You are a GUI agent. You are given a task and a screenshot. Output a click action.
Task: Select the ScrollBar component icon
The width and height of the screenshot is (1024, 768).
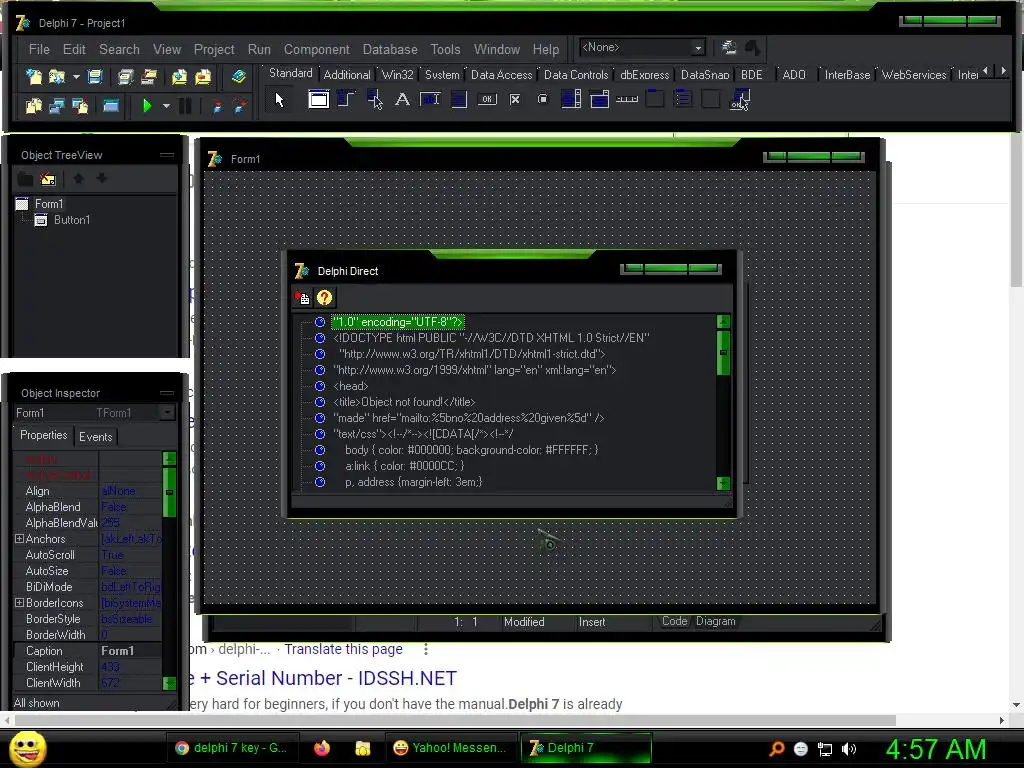pos(627,99)
